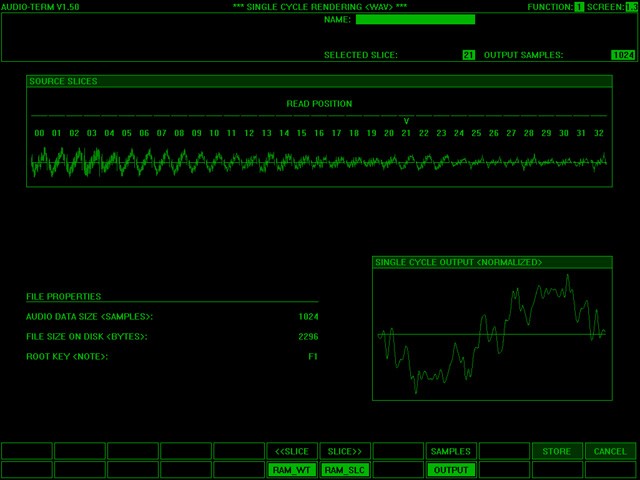640x480 pixels.
Task: Click the <<SLICE button
Action: (x=292, y=451)
